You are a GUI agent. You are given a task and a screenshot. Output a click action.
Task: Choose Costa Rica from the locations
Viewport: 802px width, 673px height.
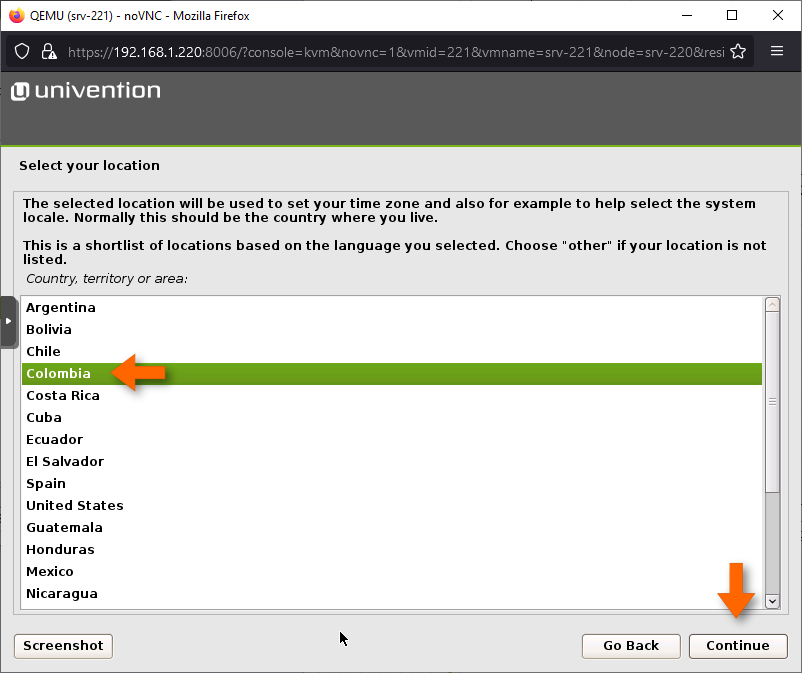pos(63,396)
